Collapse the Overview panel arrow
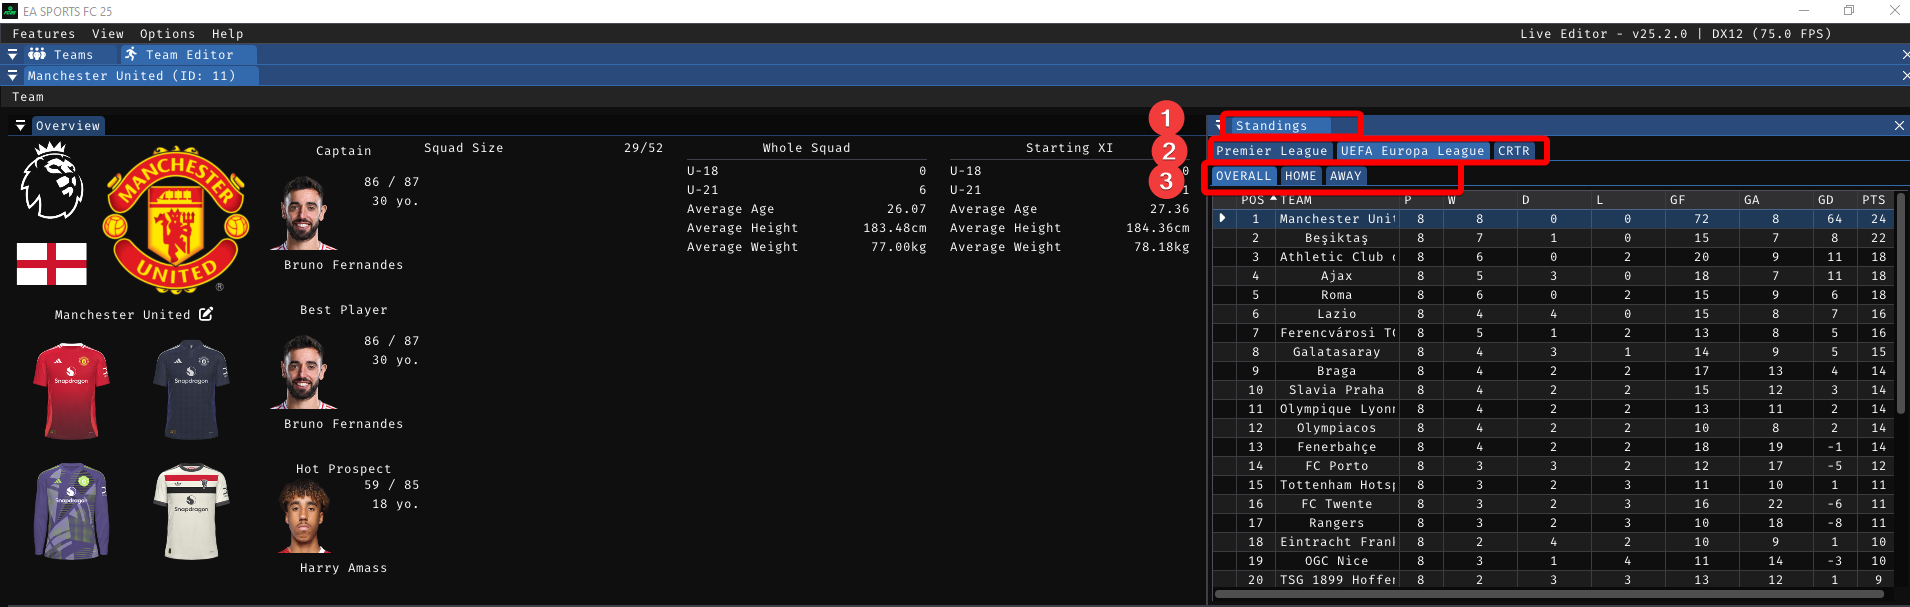Screen dimensions: 1910x607 click(x=20, y=126)
